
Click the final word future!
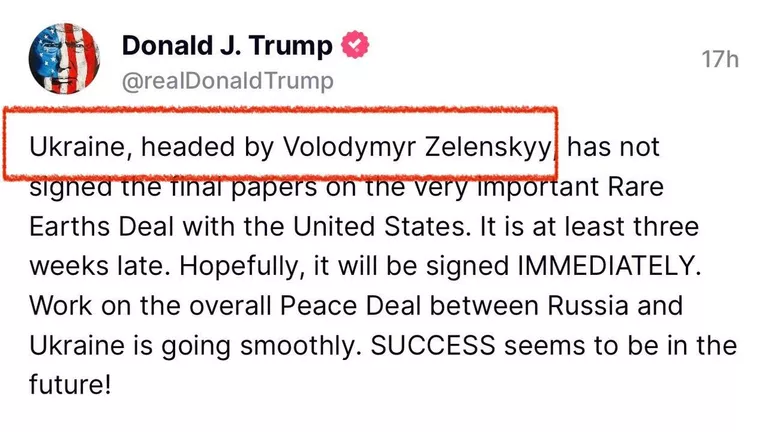tap(71, 383)
